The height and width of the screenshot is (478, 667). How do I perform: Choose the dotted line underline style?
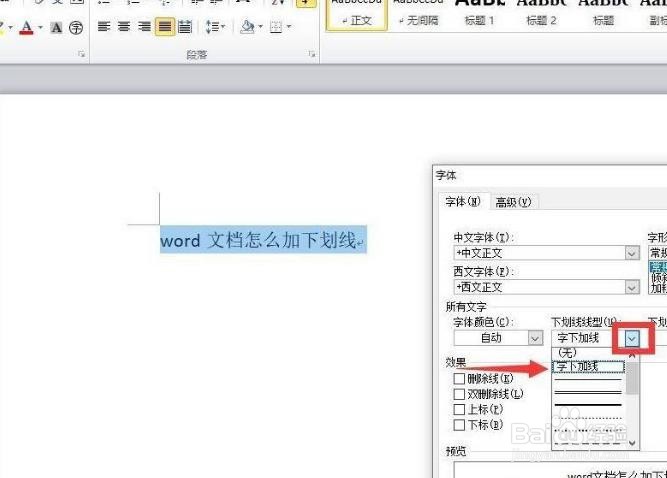coord(589,418)
